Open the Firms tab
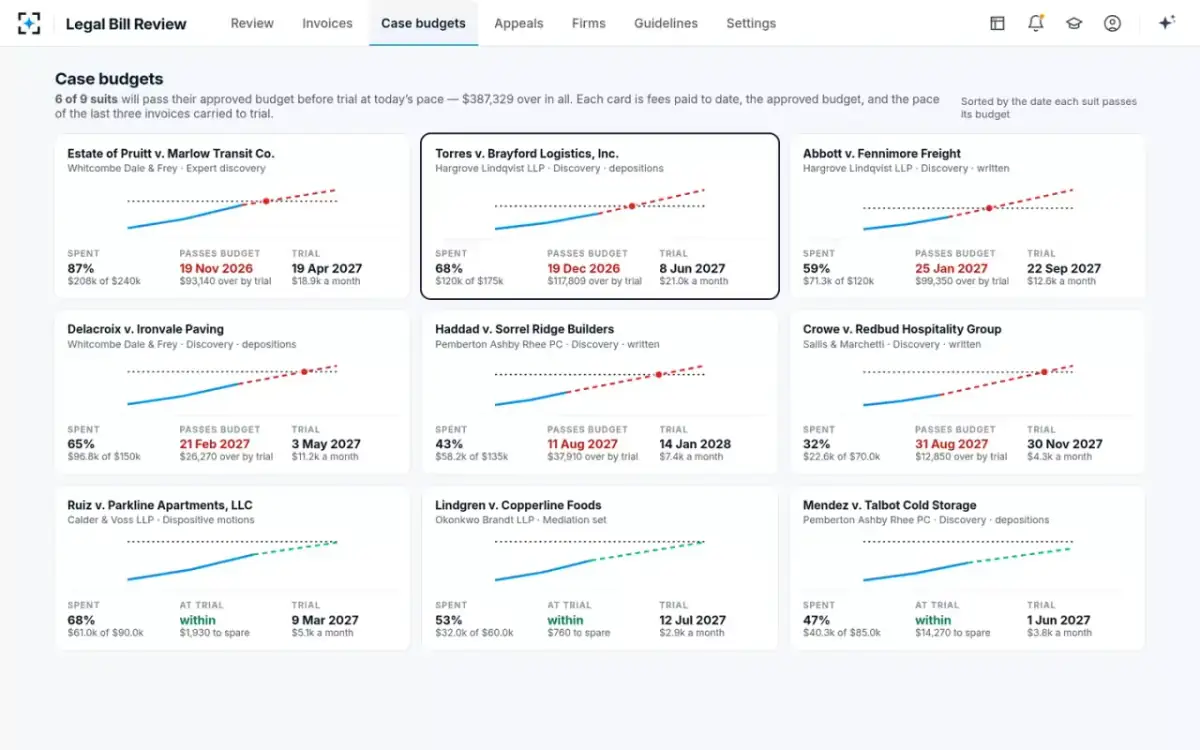1200x750 pixels. pos(589,23)
